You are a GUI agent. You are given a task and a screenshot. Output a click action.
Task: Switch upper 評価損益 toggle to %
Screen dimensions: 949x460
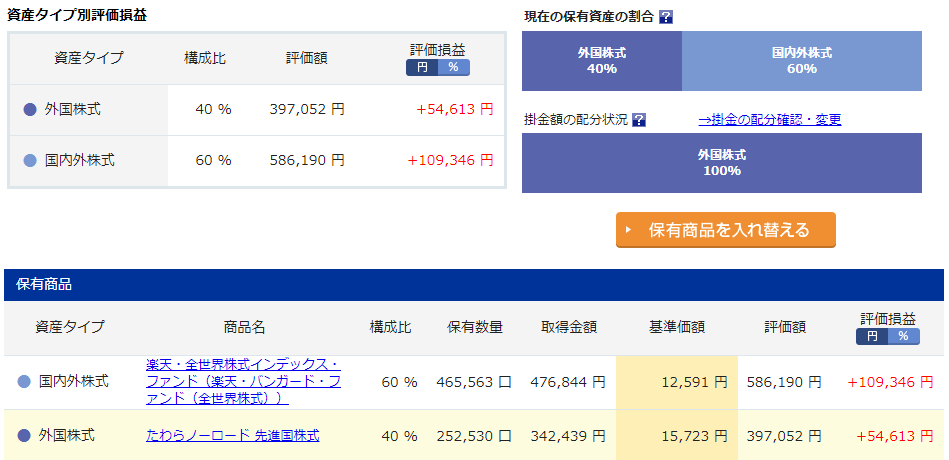[x=454, y=67]
